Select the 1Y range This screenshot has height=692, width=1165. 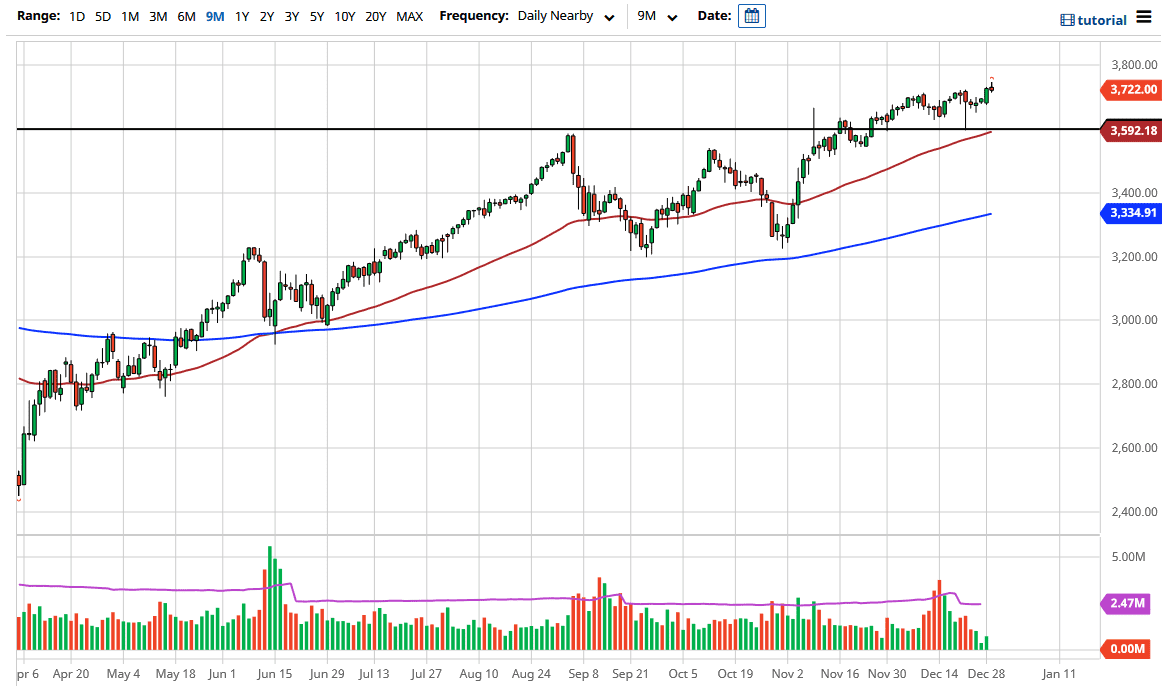241,17
